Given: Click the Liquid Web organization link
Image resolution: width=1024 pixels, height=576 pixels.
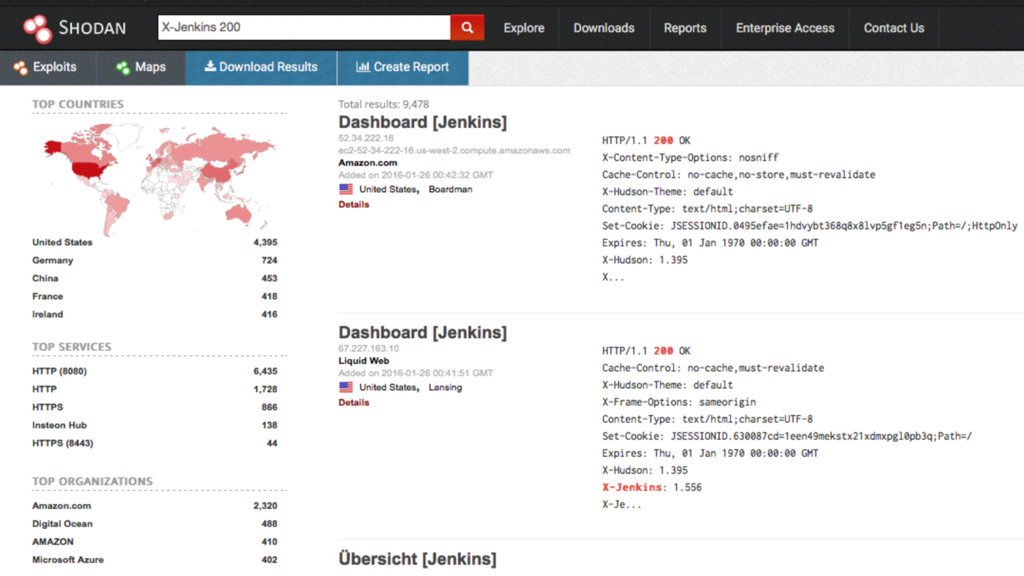Looking at the screenshot, I should 364,360.
